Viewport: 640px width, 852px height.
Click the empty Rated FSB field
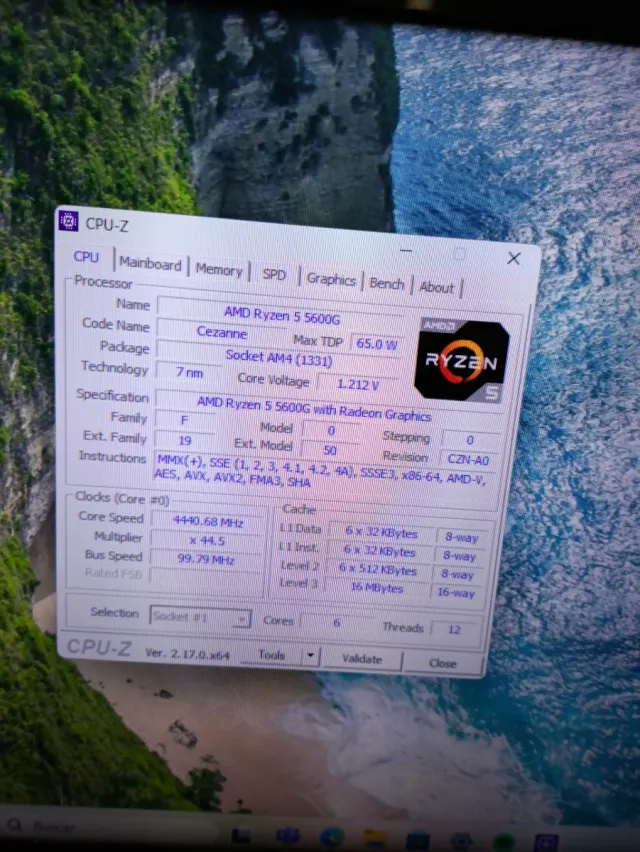(x=205, y=578)
